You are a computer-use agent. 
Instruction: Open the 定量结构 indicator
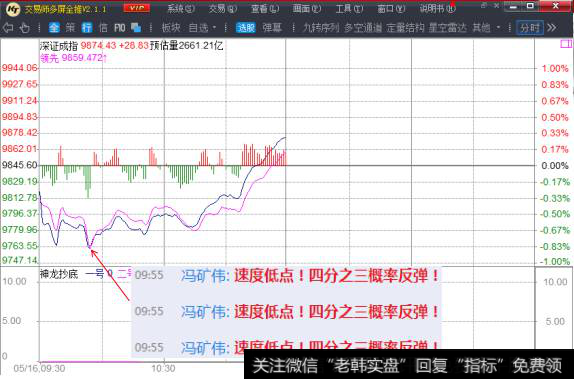coord(405,28)
